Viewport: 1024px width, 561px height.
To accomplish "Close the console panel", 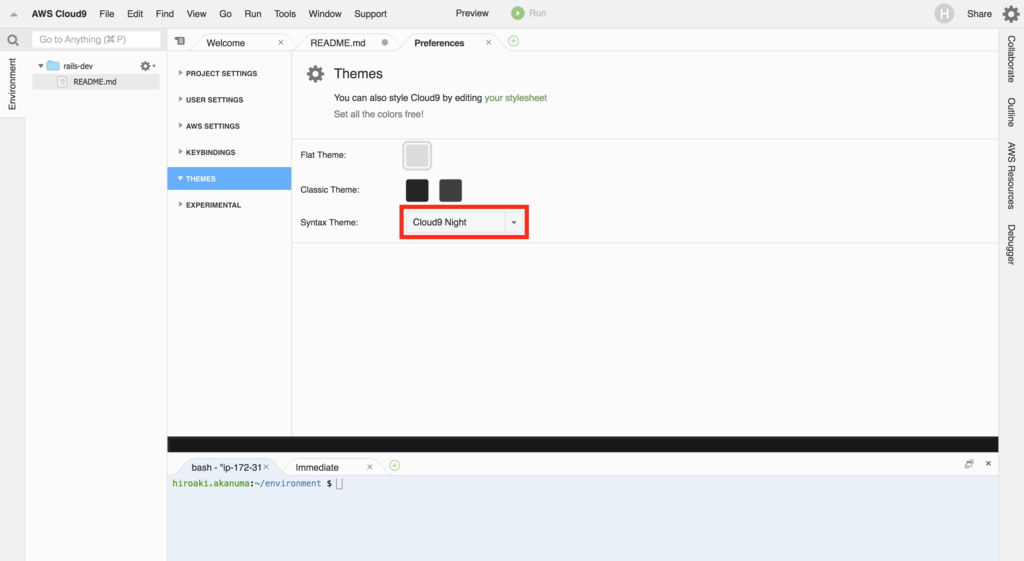I will [x=988, y=463].
